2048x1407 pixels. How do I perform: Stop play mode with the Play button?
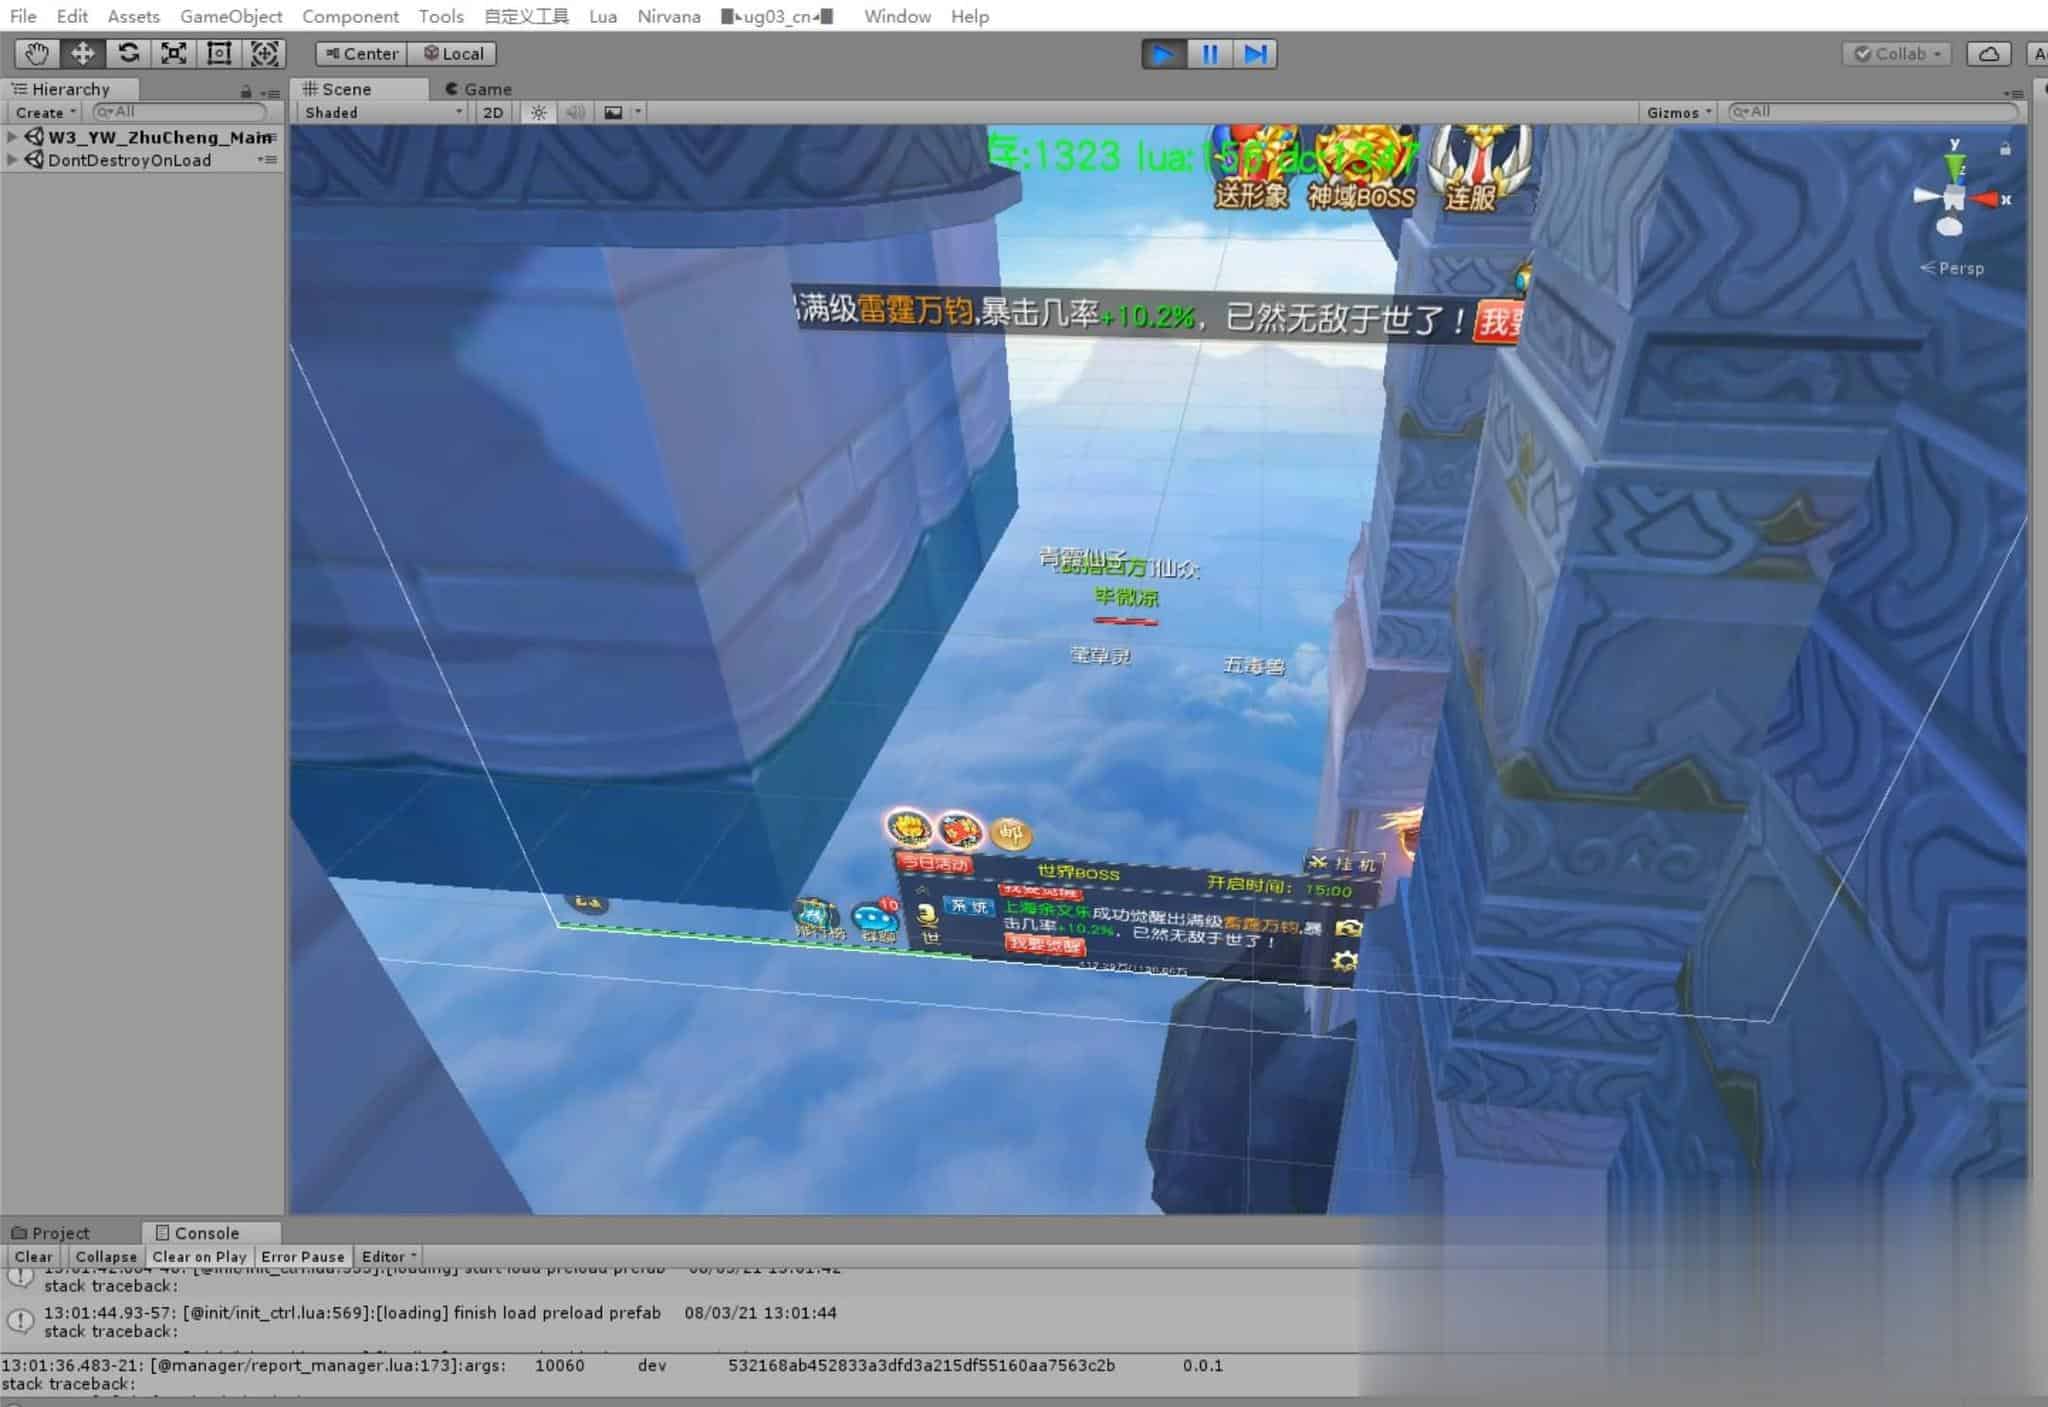pos(1164,54)
